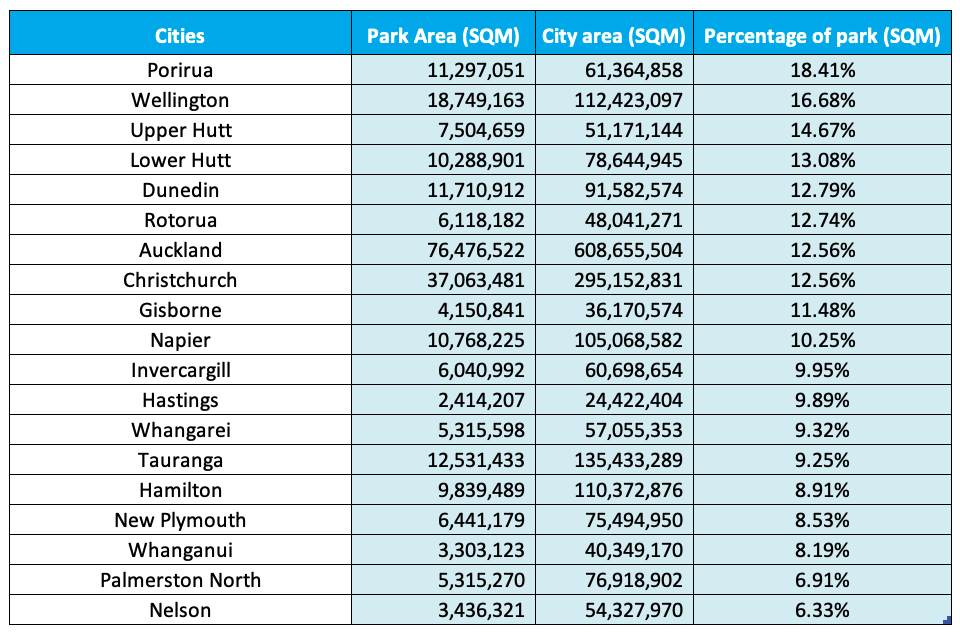Select the Christchurch city cell

[x=180, y=280]
